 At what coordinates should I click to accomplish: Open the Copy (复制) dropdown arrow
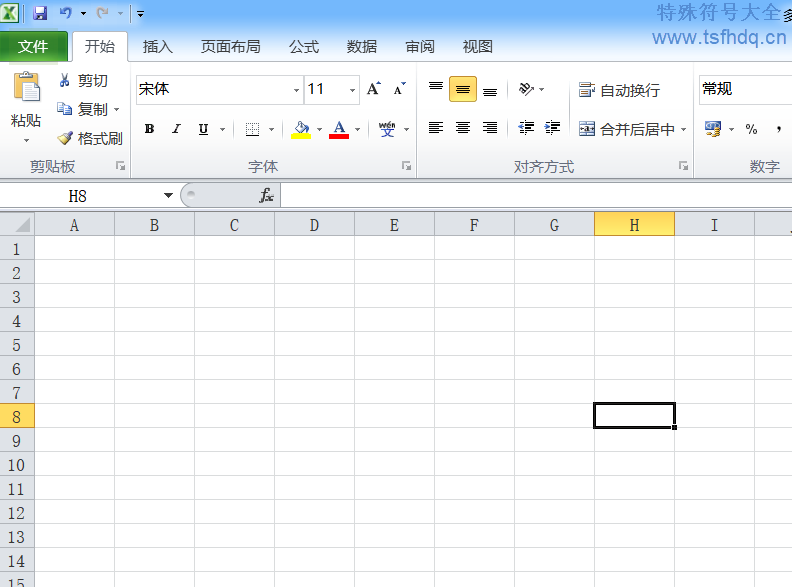click(x=117, y=109)
